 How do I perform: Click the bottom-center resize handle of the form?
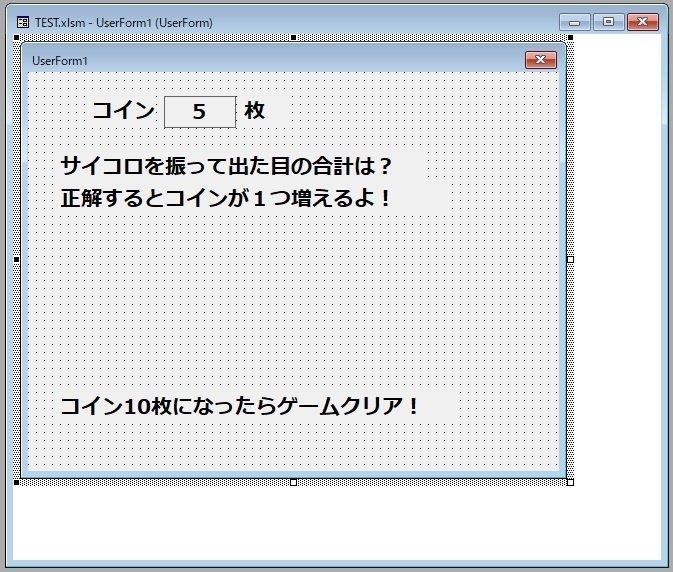click(294, 483)
